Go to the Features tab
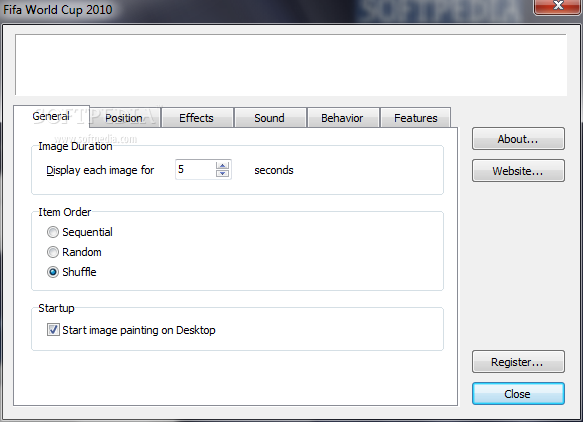Viewport: 583px width, 422px height. click(416, 118)
